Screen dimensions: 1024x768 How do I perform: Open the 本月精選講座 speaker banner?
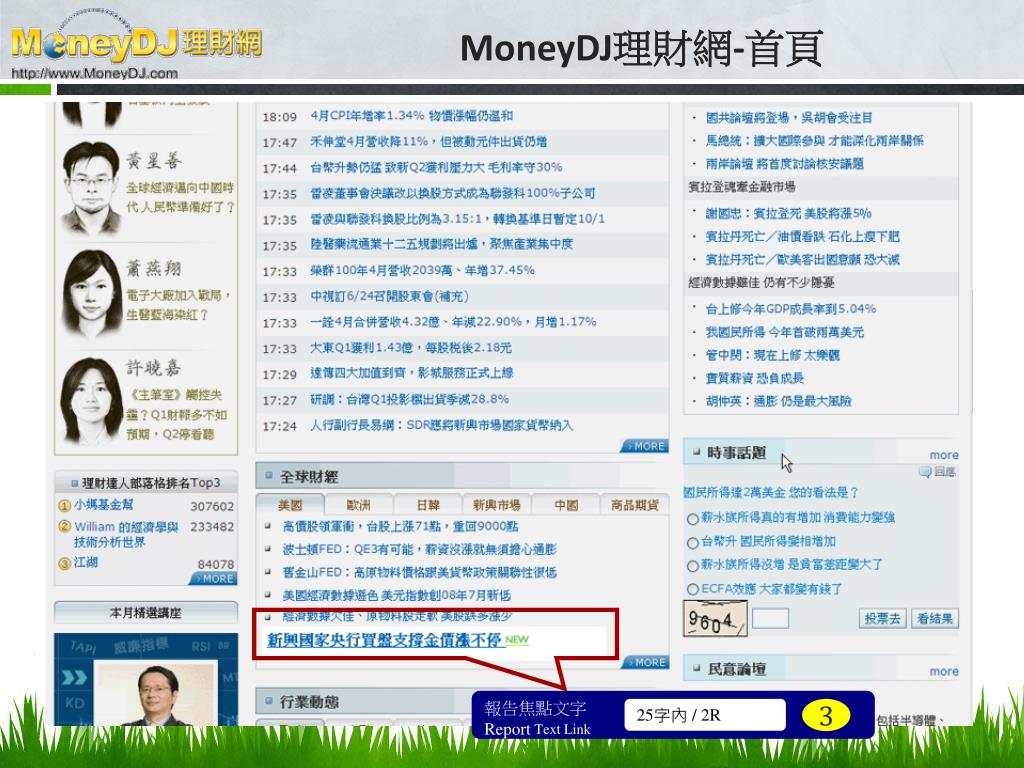pyautogui.click(x=146, y=679)
